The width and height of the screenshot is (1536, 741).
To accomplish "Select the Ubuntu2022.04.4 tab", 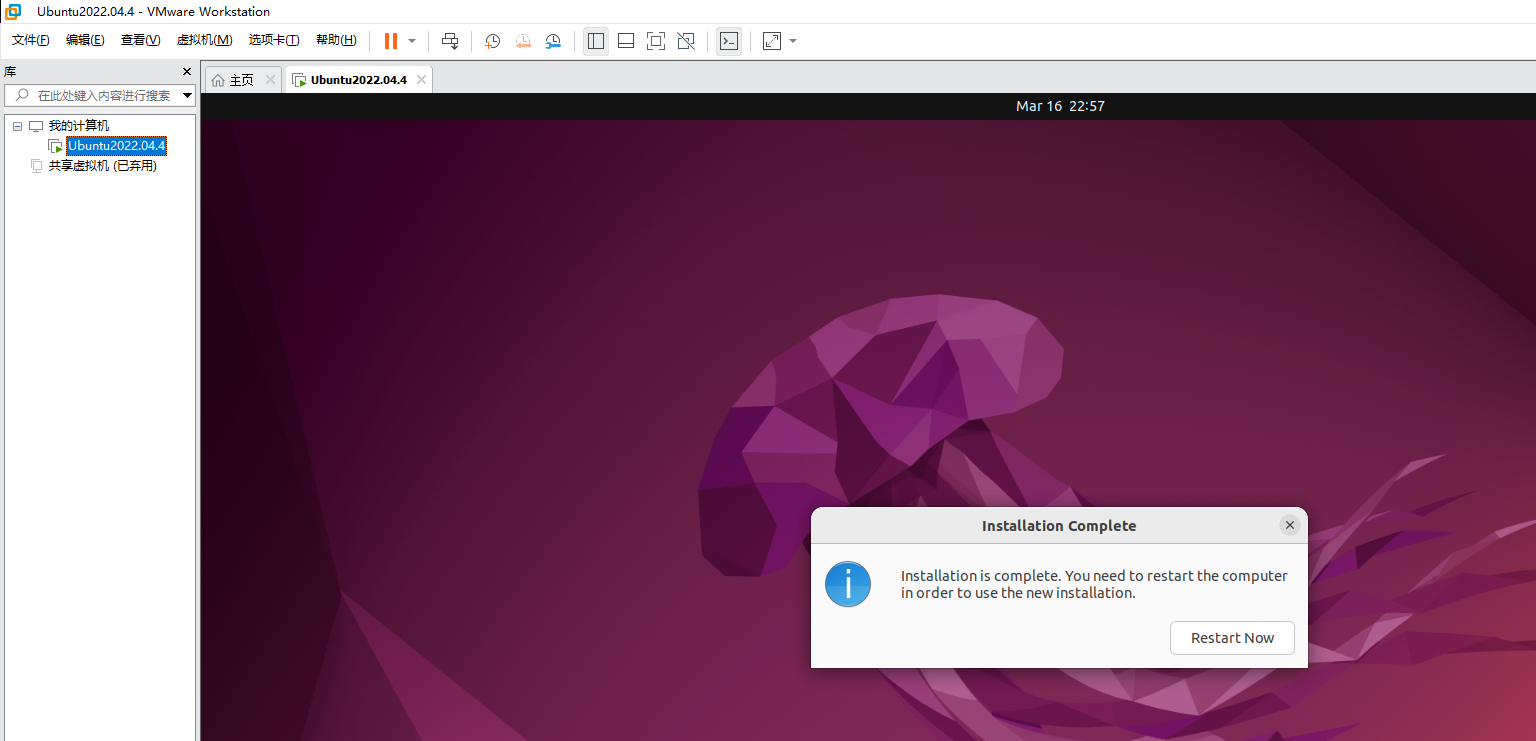I will (358, 80).
